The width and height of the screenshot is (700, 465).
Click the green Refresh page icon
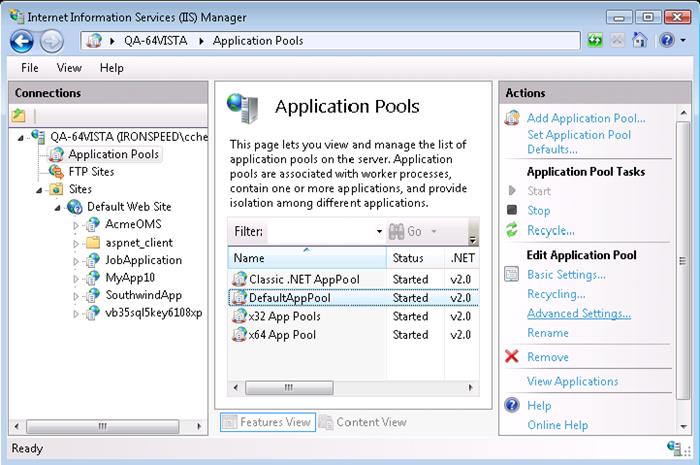595,41
